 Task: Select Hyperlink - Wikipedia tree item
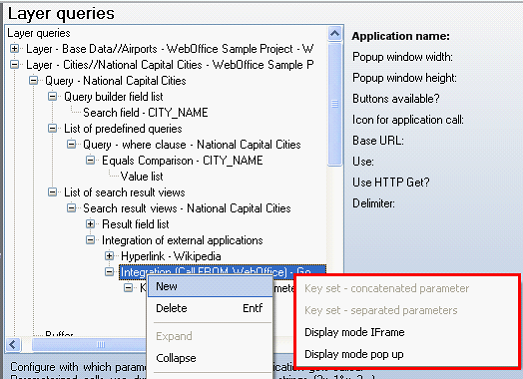(171, 256)
